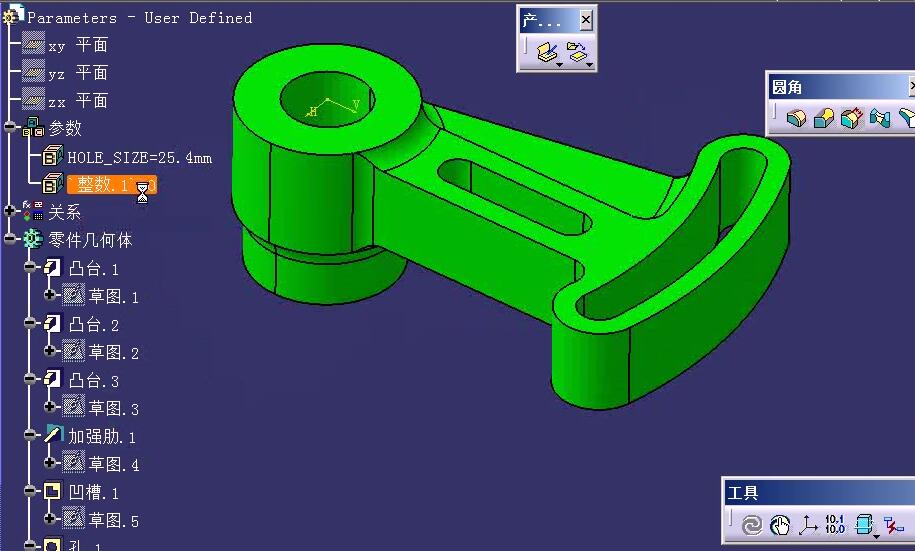Collapse the 凸台.1 pad node
Screen dimensions: 915x551
pos(30,267)
